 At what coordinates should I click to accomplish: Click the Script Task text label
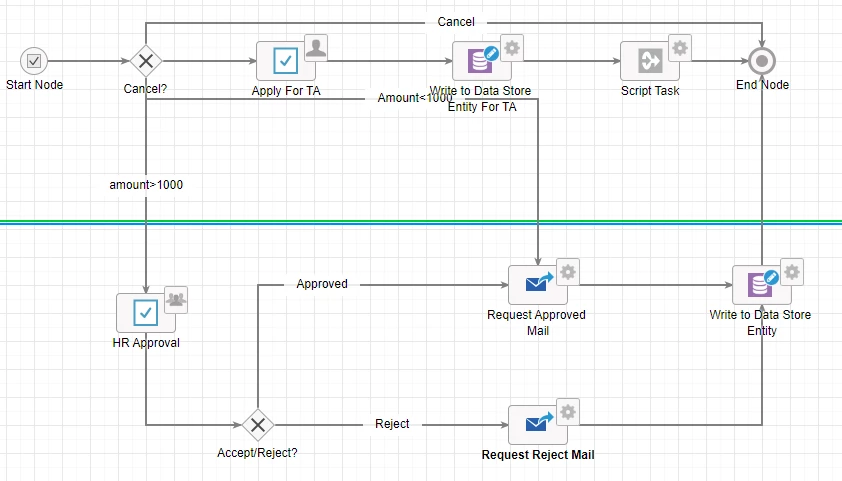pyautogui.click(x=650, y=91)
